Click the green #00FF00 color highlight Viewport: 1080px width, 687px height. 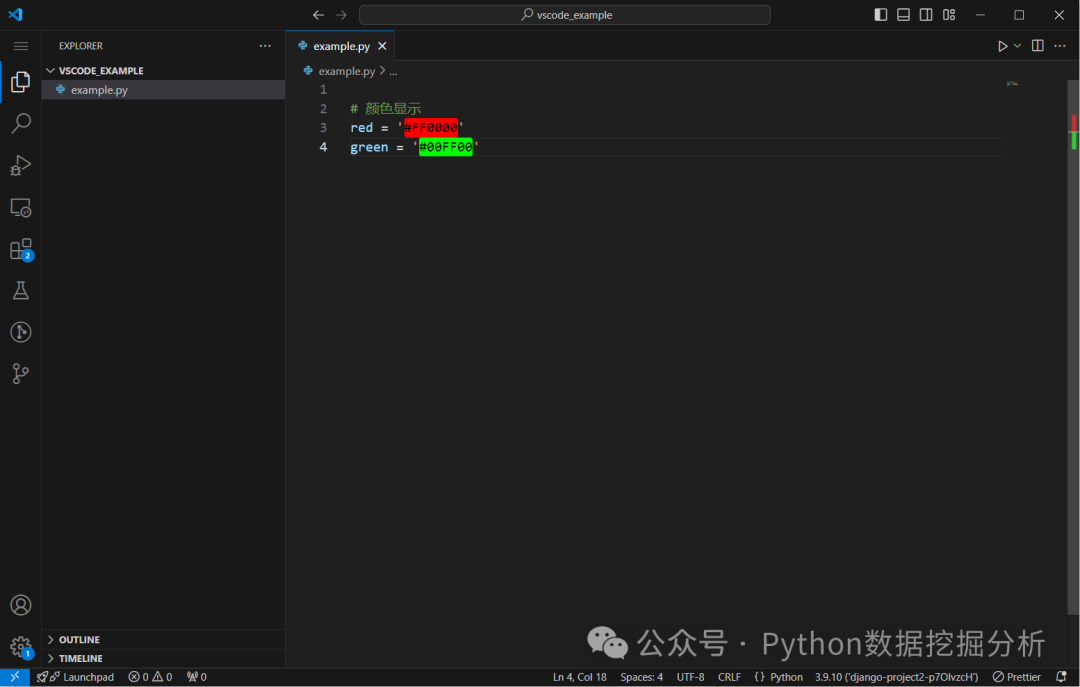tap(446, 147)
